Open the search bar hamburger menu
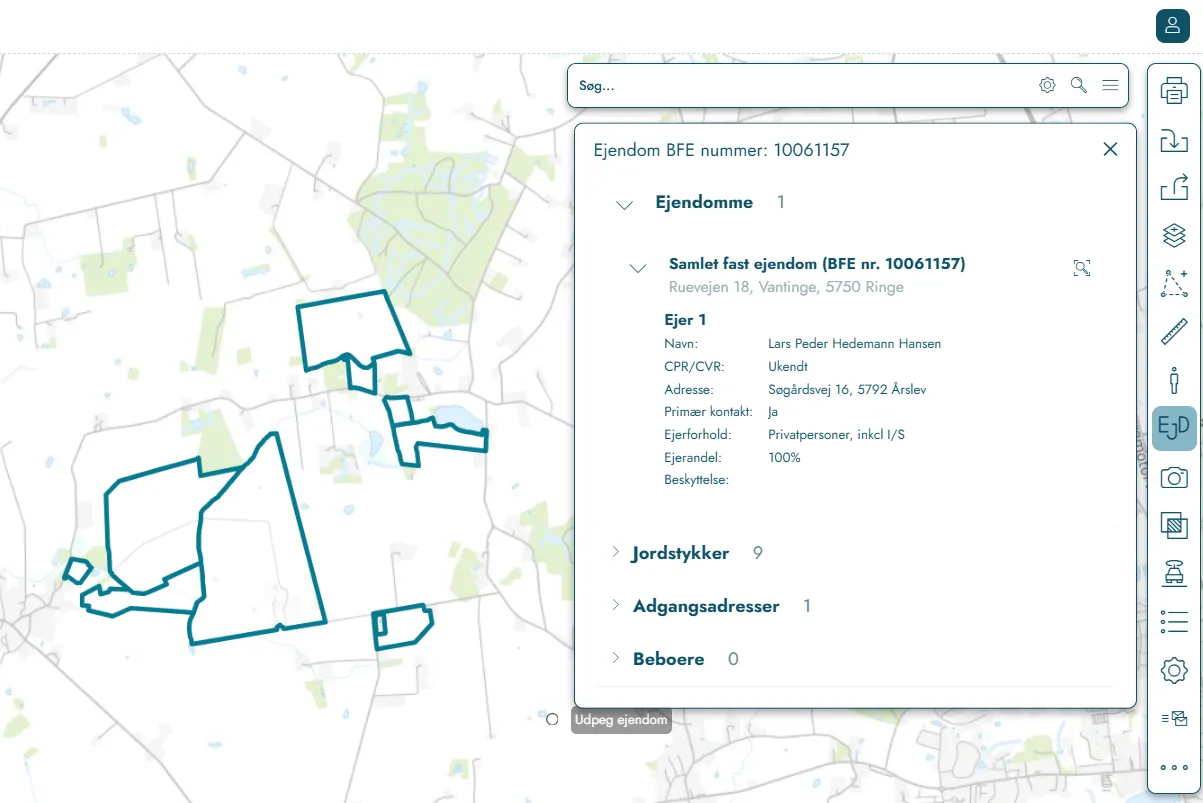1203x803 pixels. (x=1110, y=85)
